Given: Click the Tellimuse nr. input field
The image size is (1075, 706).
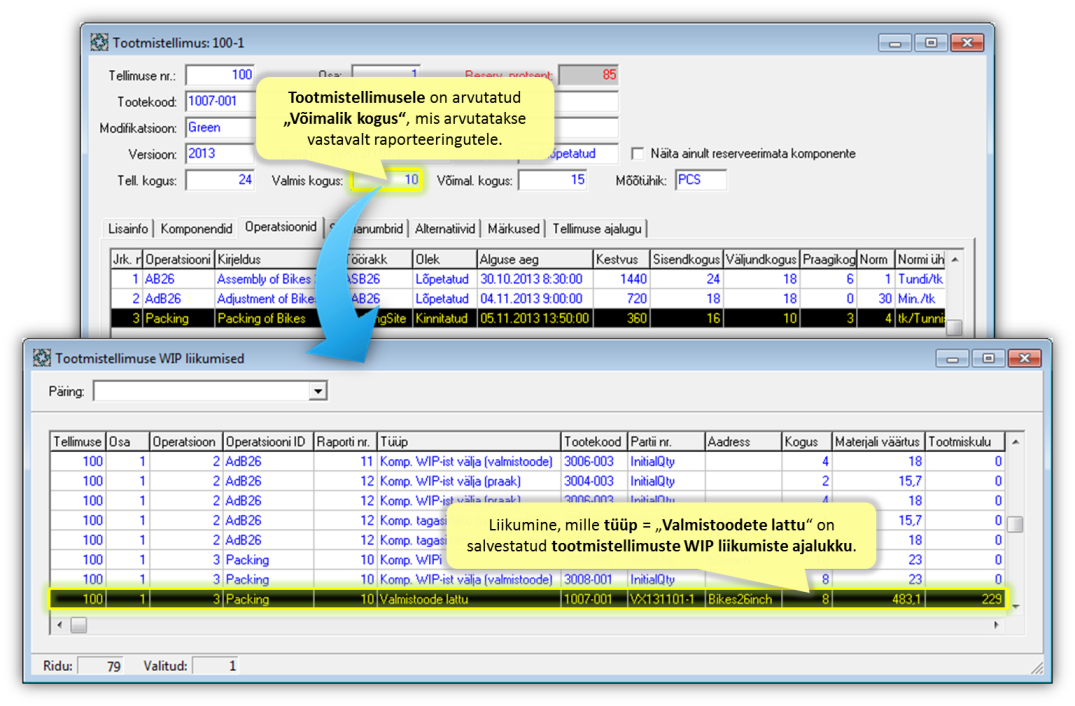Looking at the screenshot, I should (x=219, y=75).
